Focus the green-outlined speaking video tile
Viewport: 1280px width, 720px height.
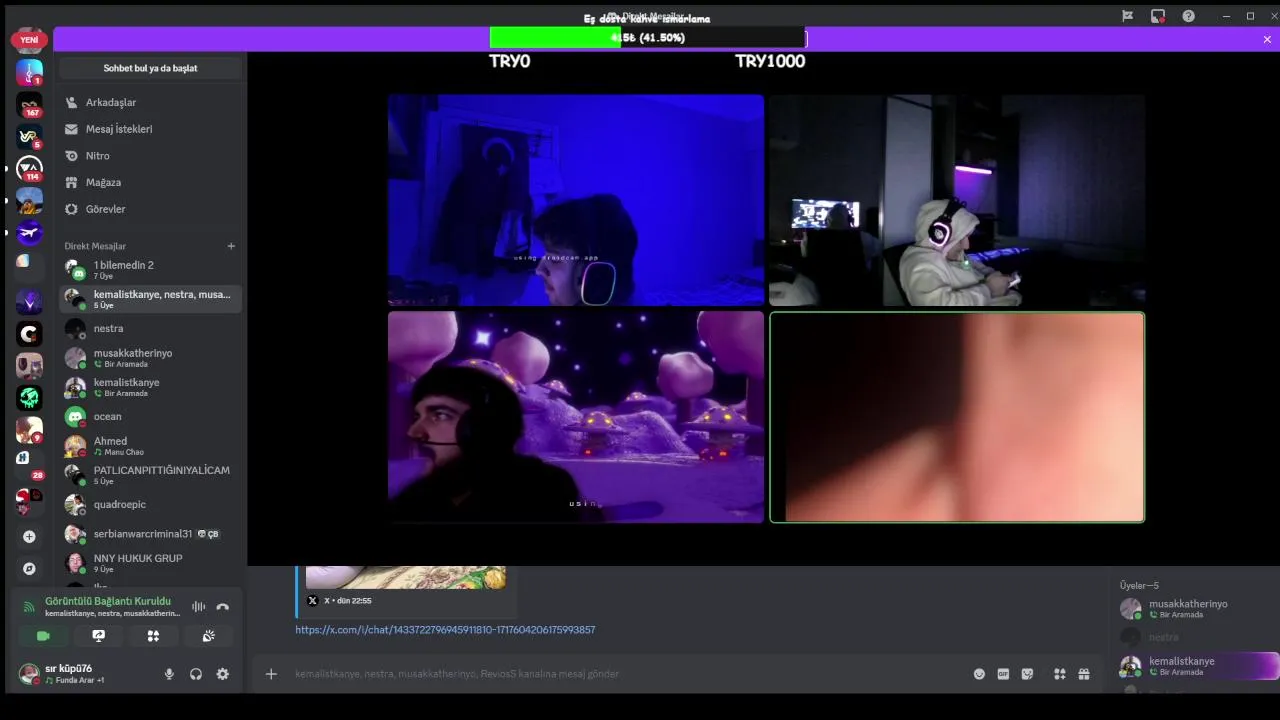point(957,417)
